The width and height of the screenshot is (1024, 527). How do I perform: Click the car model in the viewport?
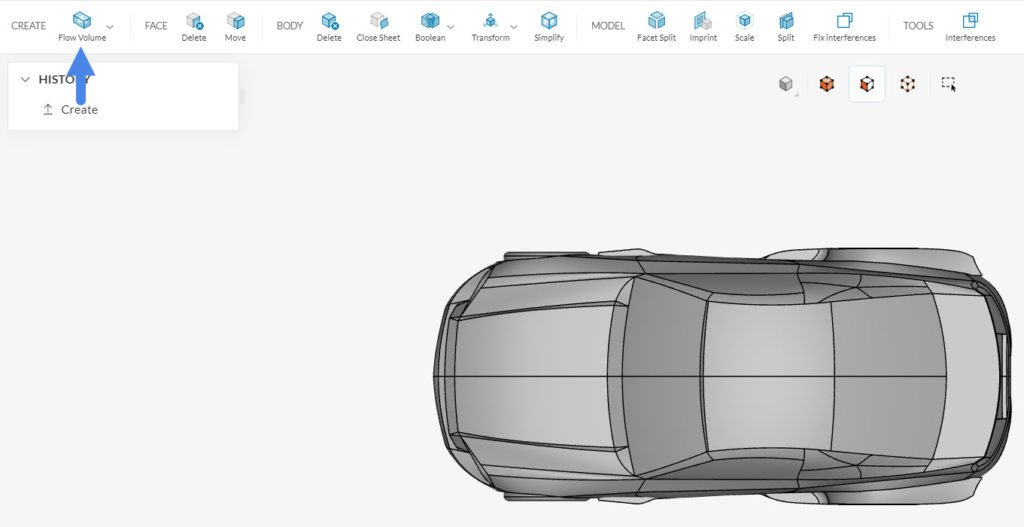pyautogui.click(x=724, y=375)
